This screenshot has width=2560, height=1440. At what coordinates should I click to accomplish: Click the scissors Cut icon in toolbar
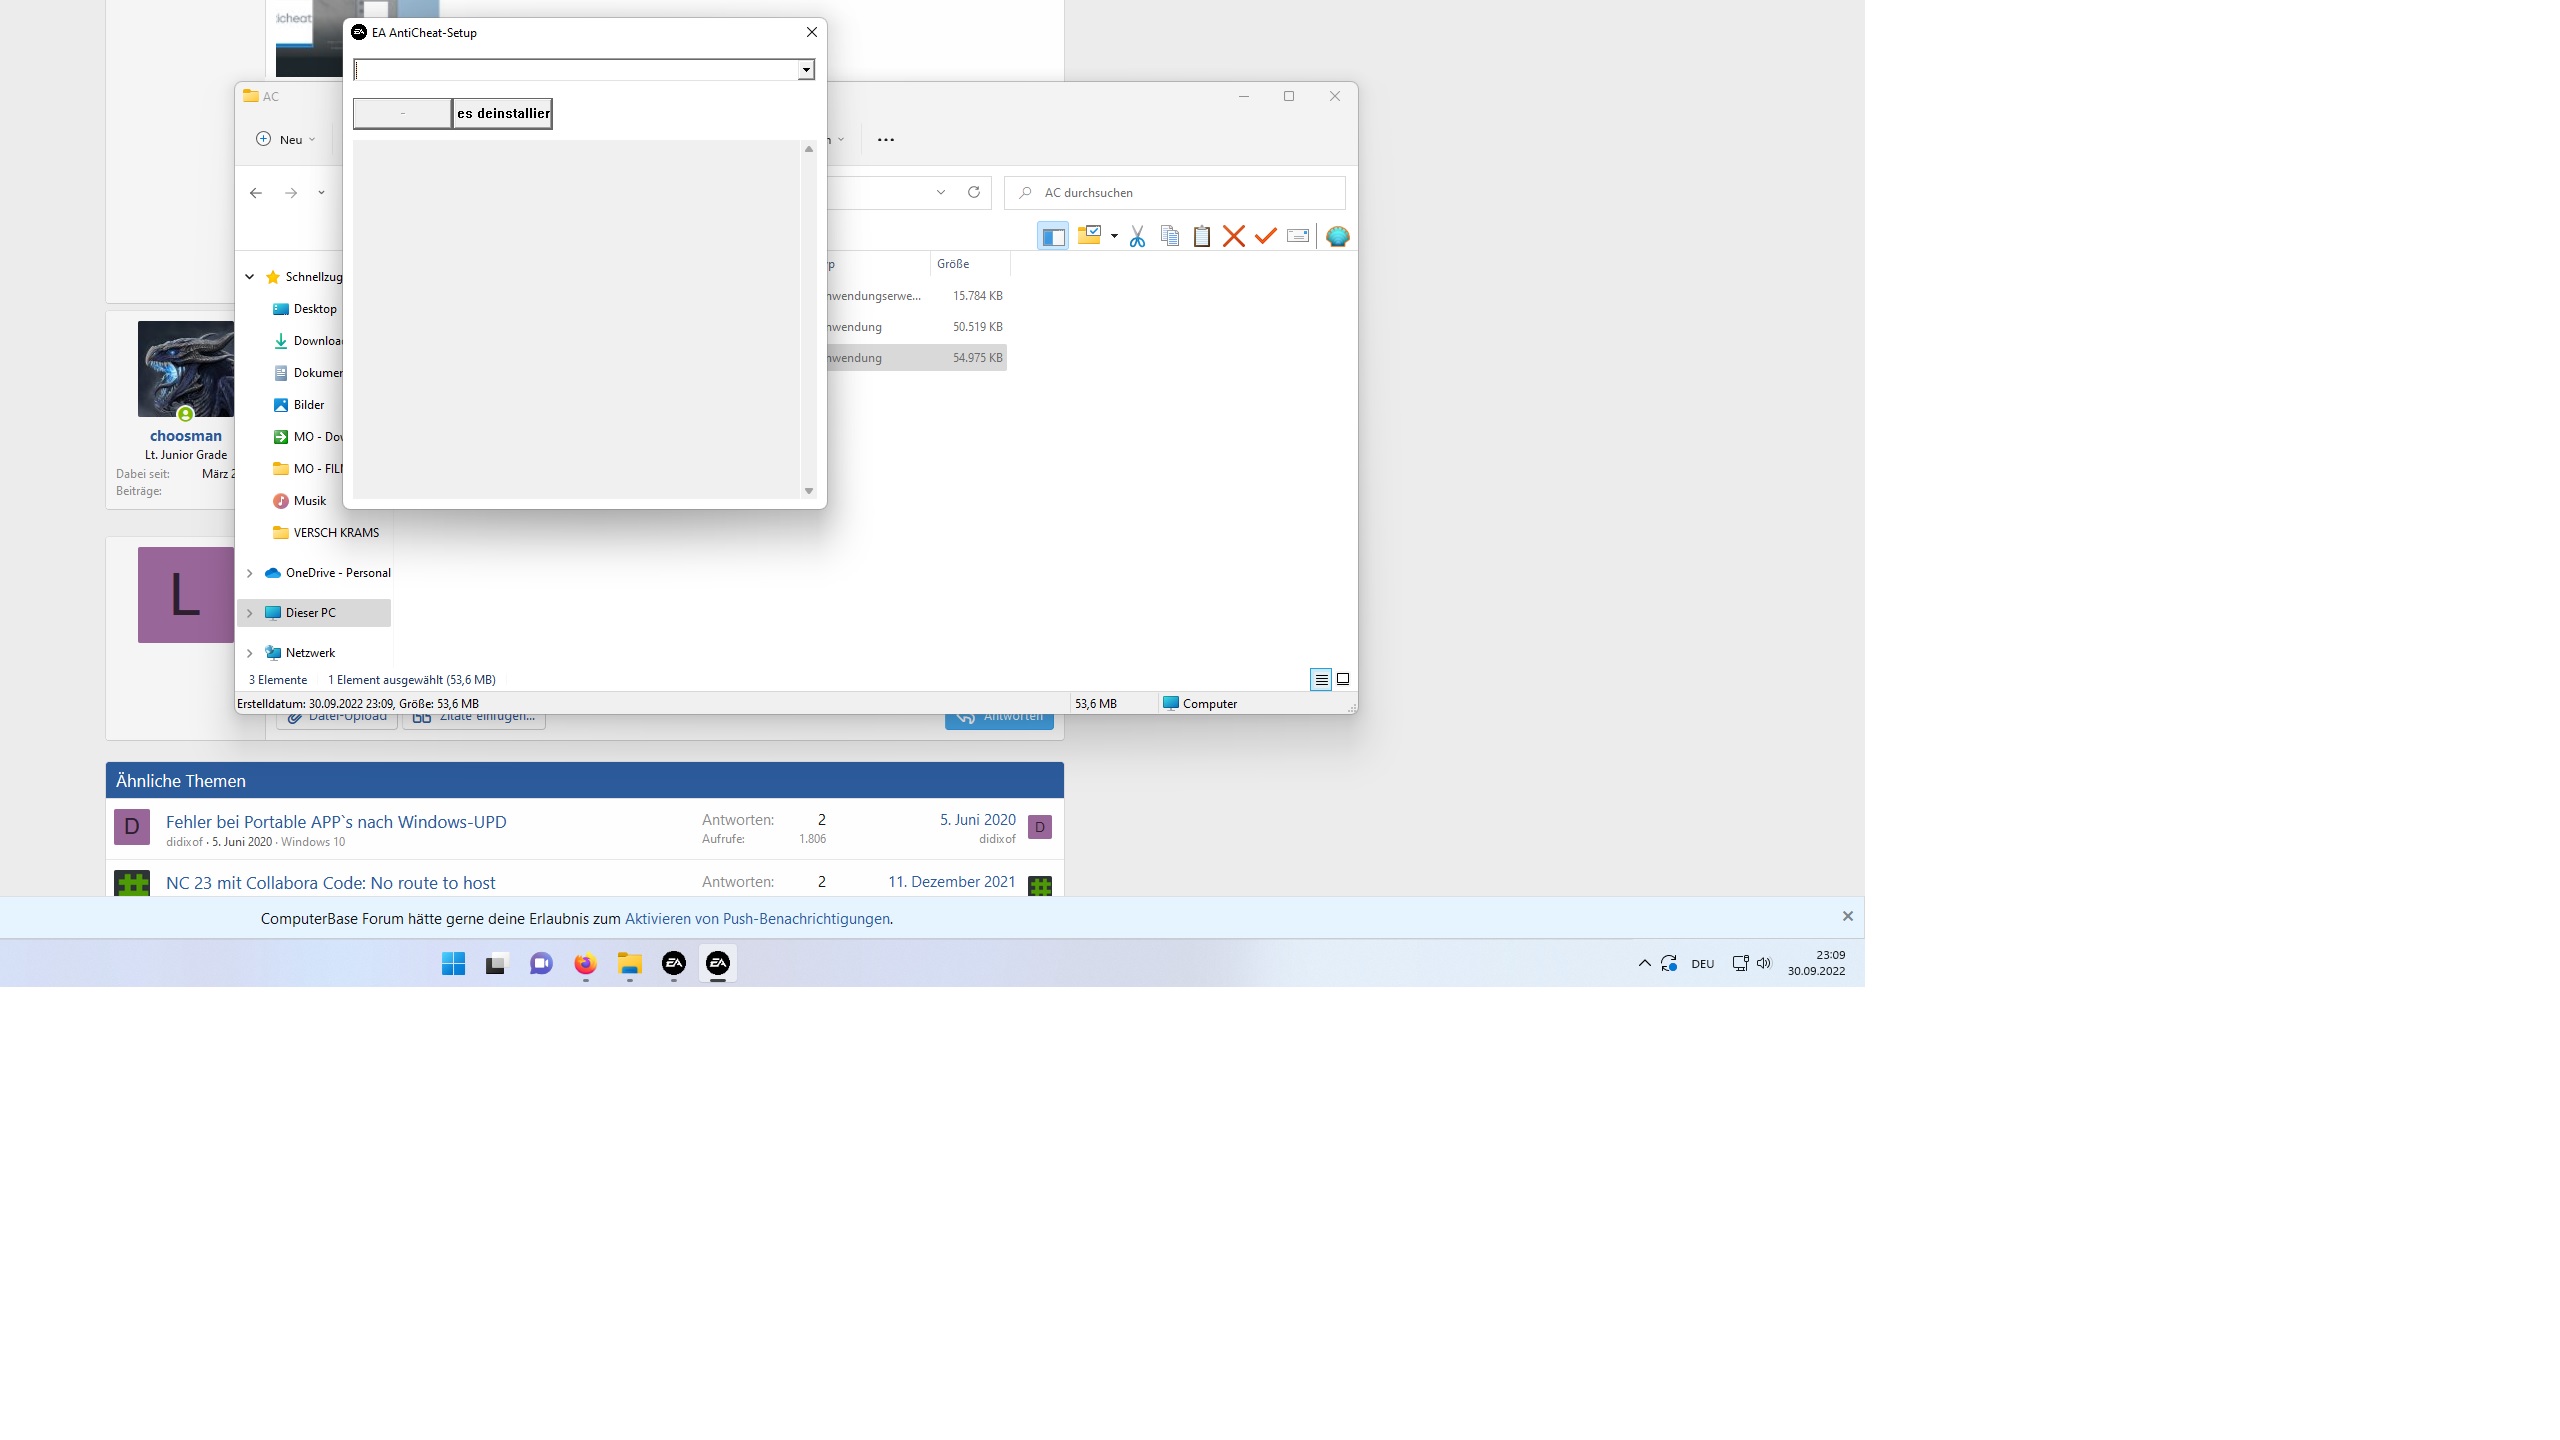coord(1137,236)
